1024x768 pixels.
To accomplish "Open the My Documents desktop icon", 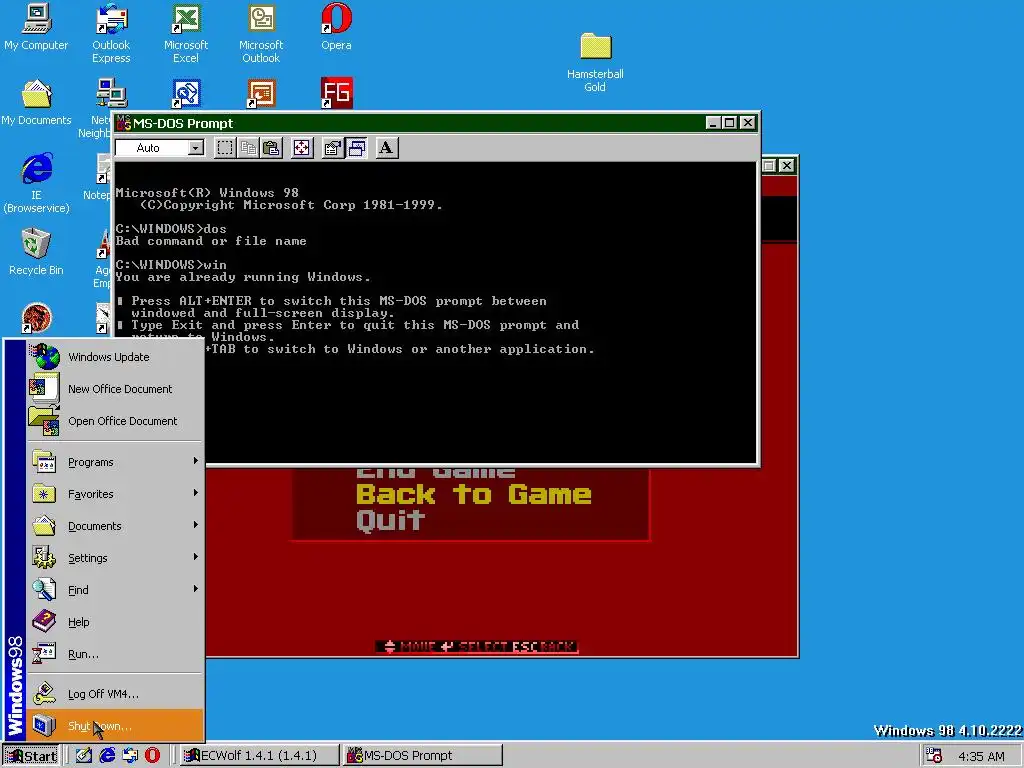I will (x=36, y=103).
